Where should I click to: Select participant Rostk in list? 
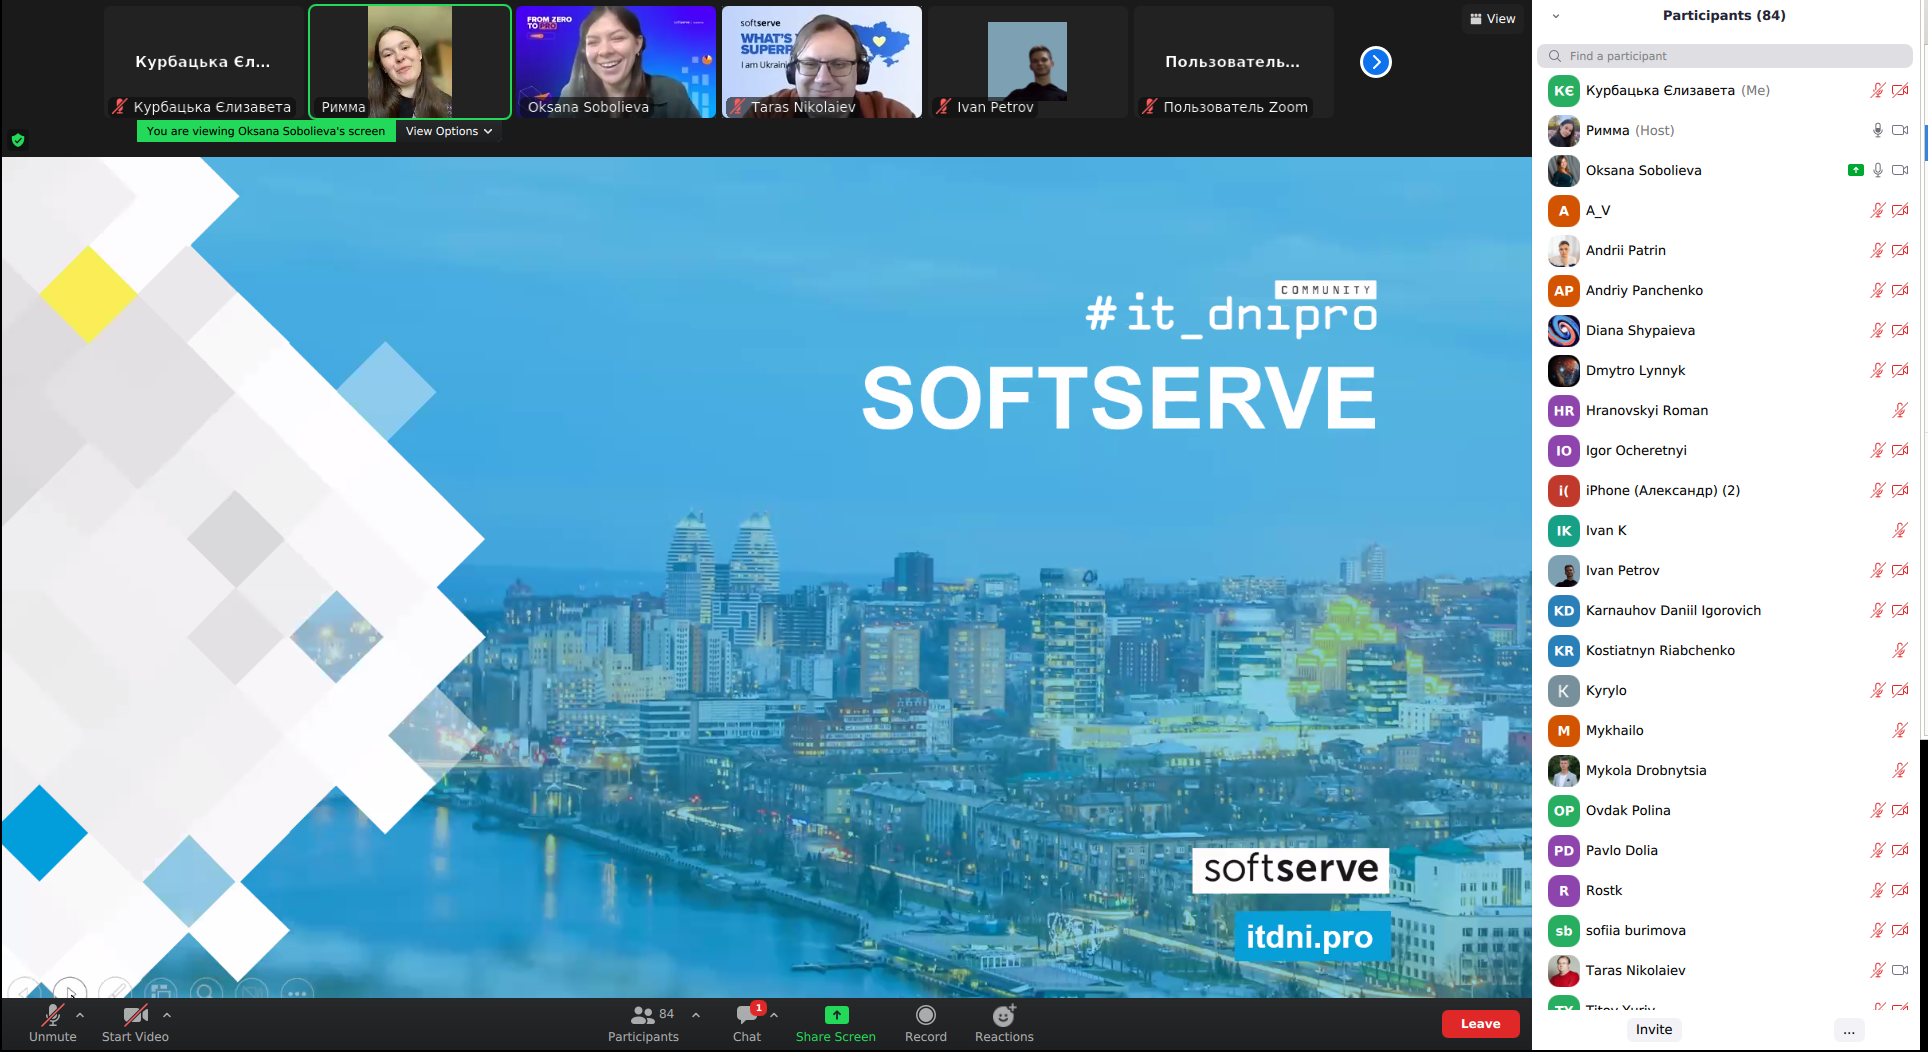(1727, 890)
